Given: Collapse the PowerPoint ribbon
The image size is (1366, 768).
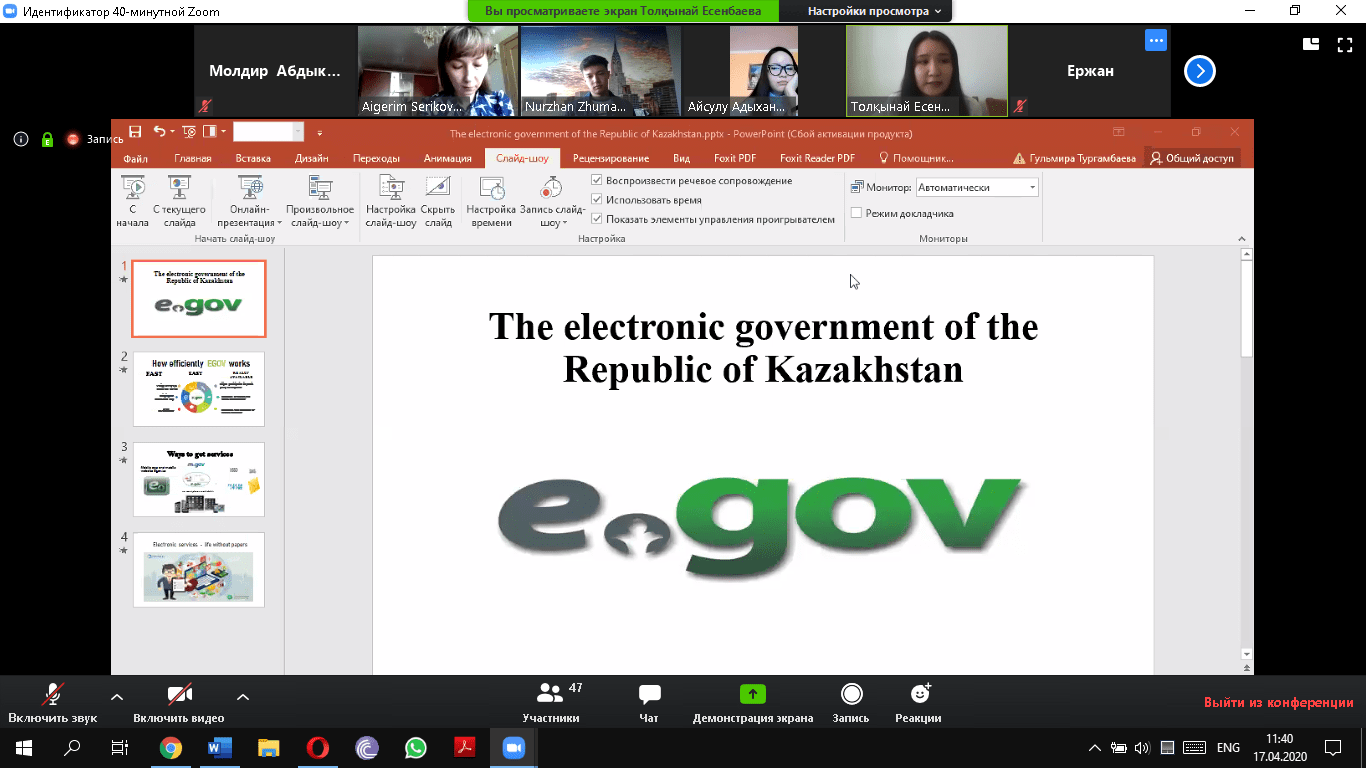Looking at the screenshot, I should click(1242, 238).
